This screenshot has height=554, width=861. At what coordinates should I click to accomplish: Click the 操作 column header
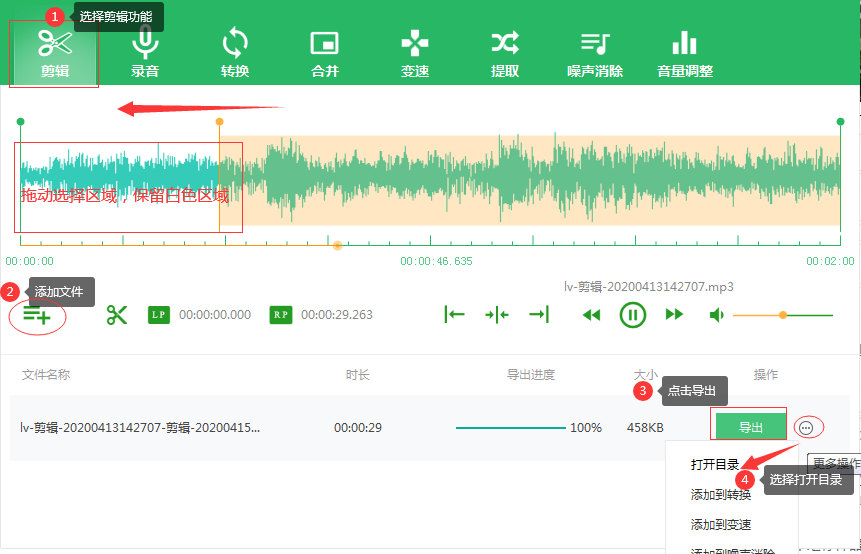(766, 374)
